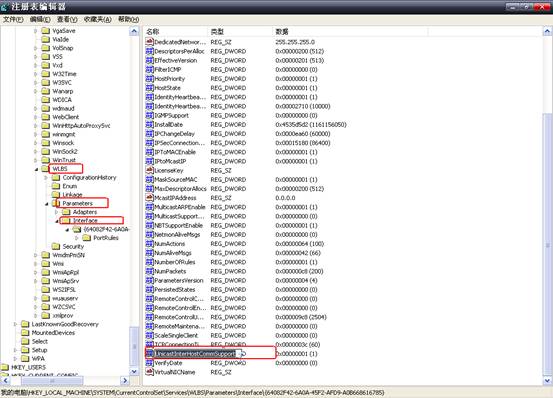This screenshot has height=398, width=553.
Task: Expand the ConfigurationHistory tree node
Action: pyautogui.click(x=47, y=178)
